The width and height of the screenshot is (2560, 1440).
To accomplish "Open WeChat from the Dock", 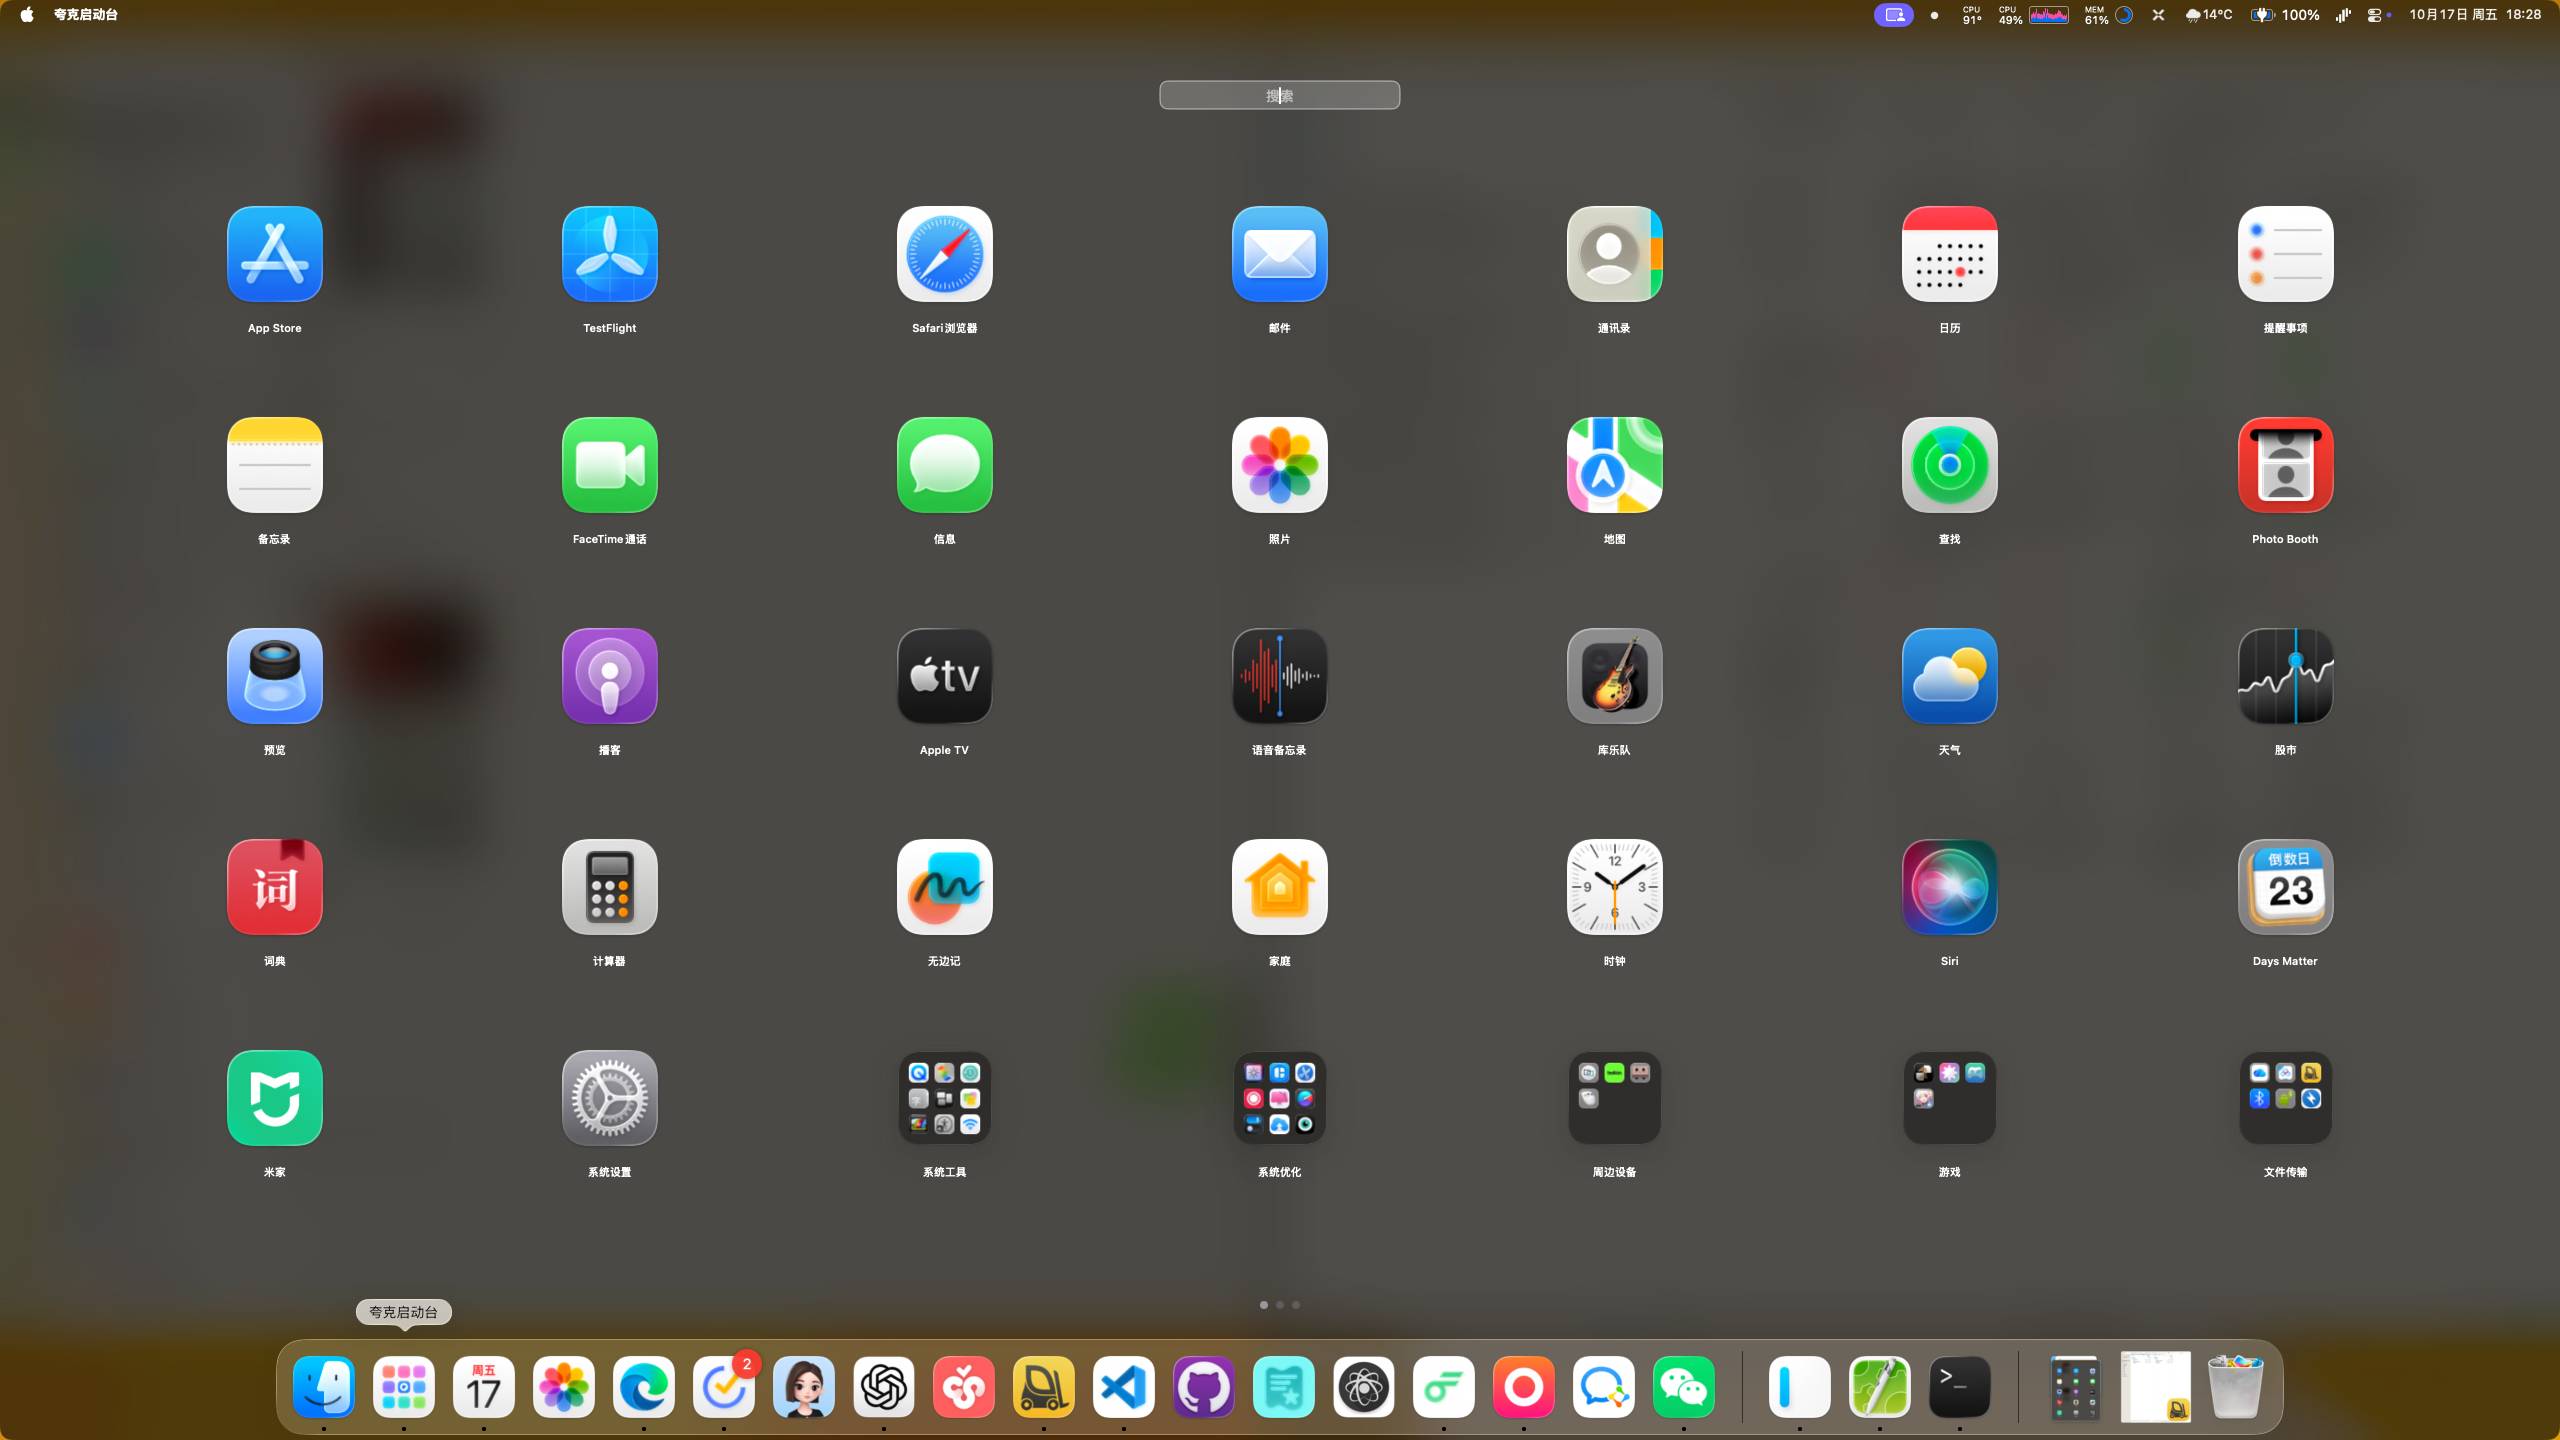I will click(1683, 1387).
